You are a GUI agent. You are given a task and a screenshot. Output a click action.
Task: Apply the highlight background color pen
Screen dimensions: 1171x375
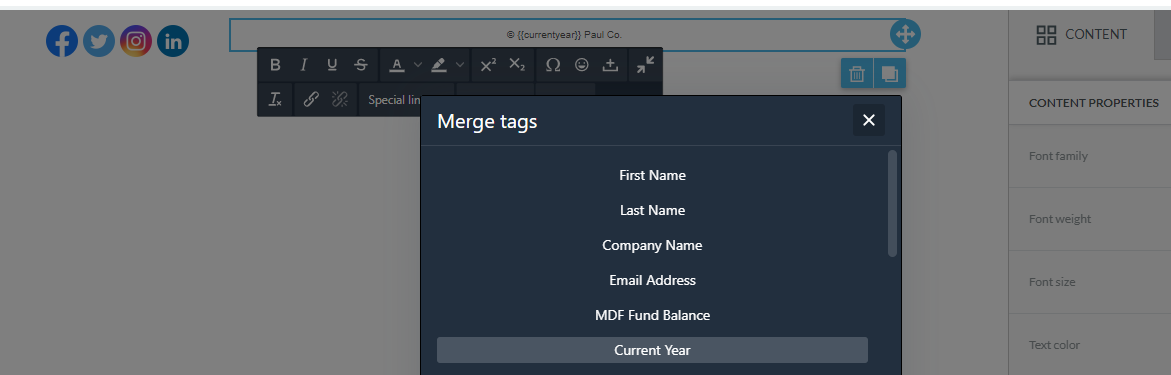point(439,65)
